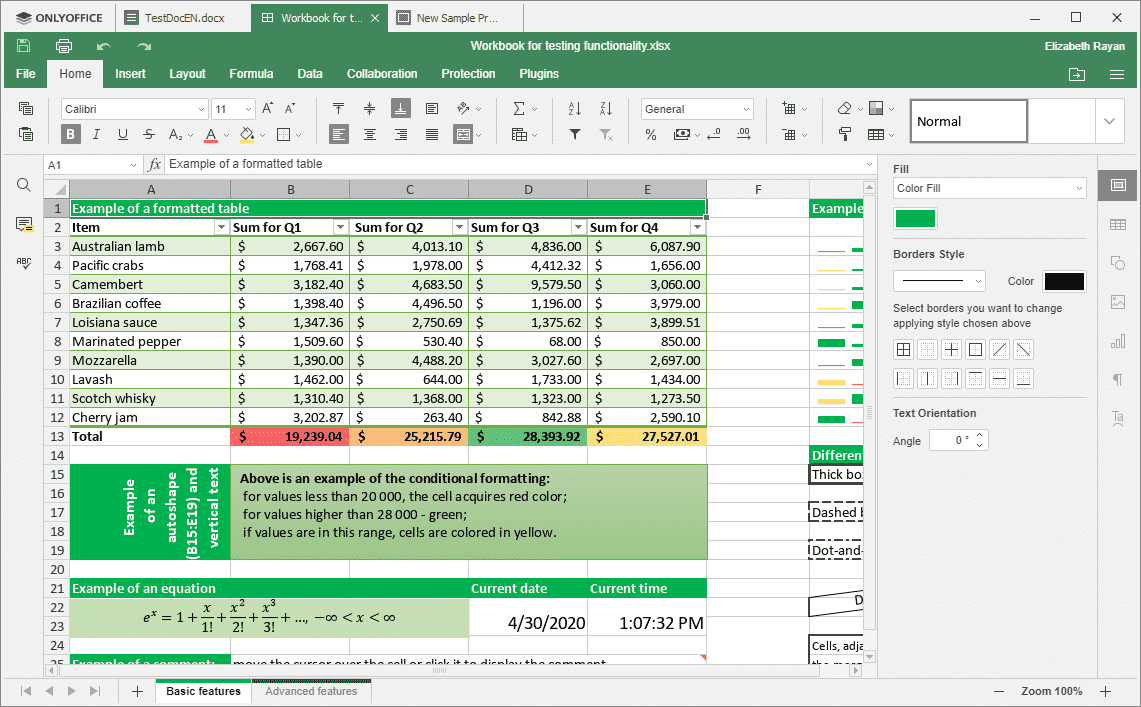Screen dimensions: 1141x707
Task: Open the insert cells dropdown
Action: (x=794, y=108)
